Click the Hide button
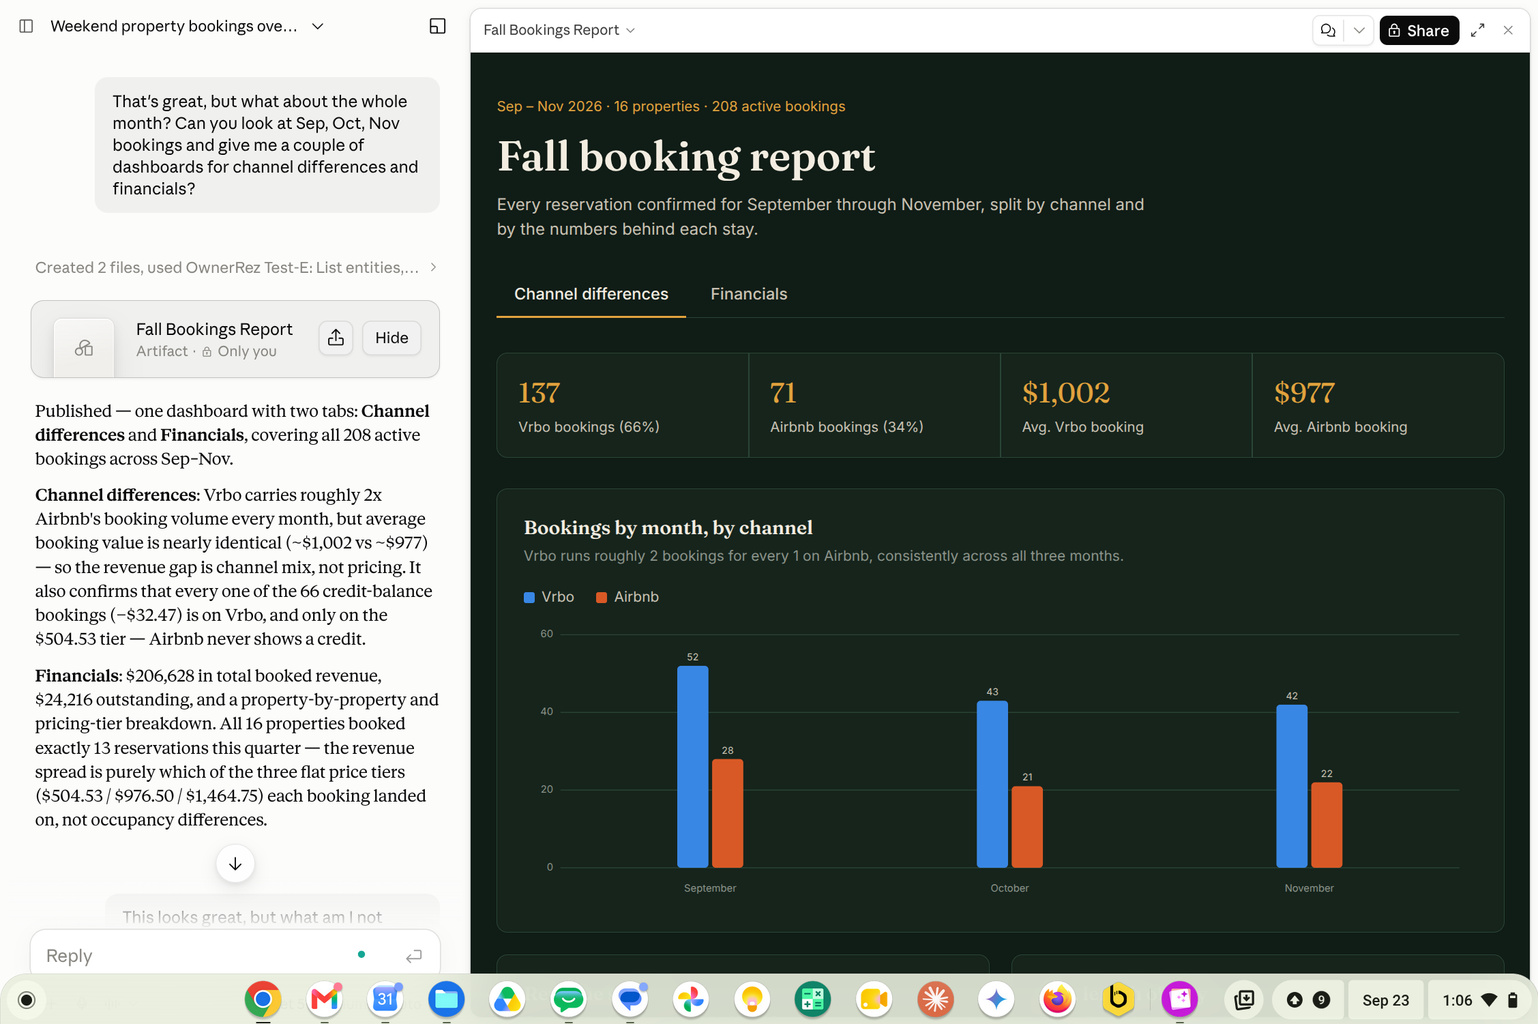Image resolution: width=1538 pixels, height=1024 pixels. [x=392, y=338]
